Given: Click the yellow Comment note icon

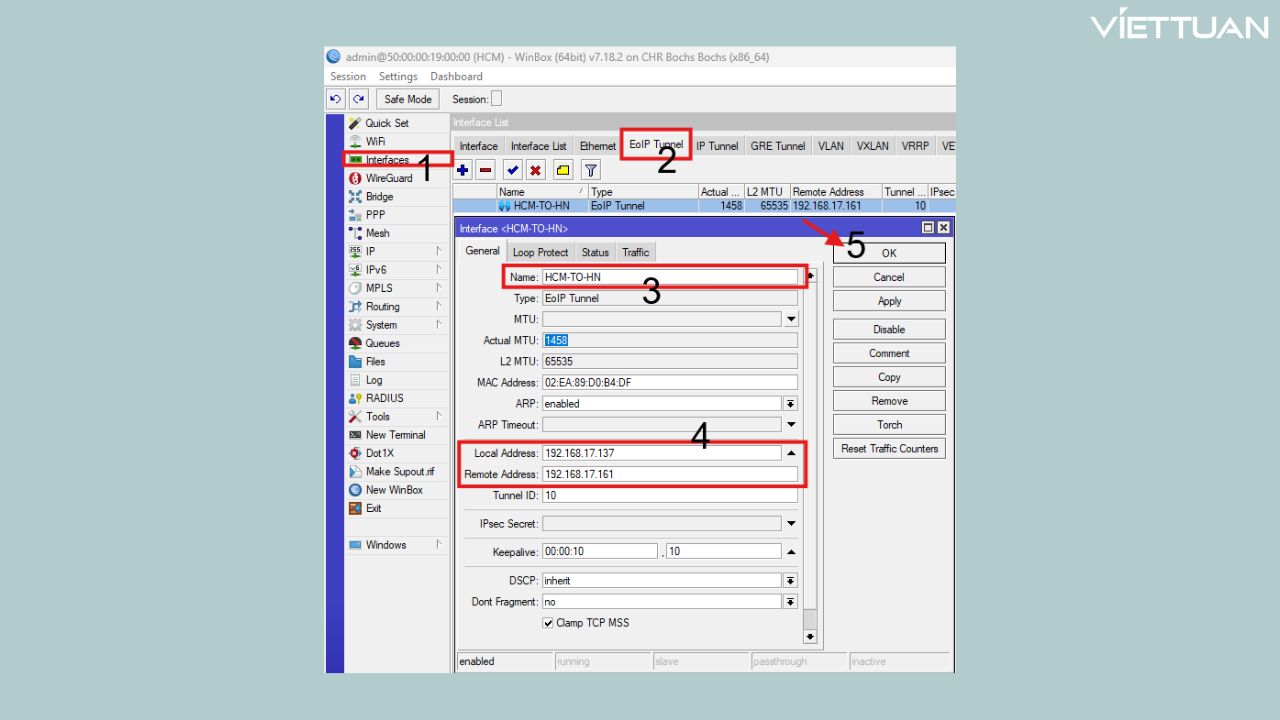Looking at the screenshot, I should click(563, 171).
